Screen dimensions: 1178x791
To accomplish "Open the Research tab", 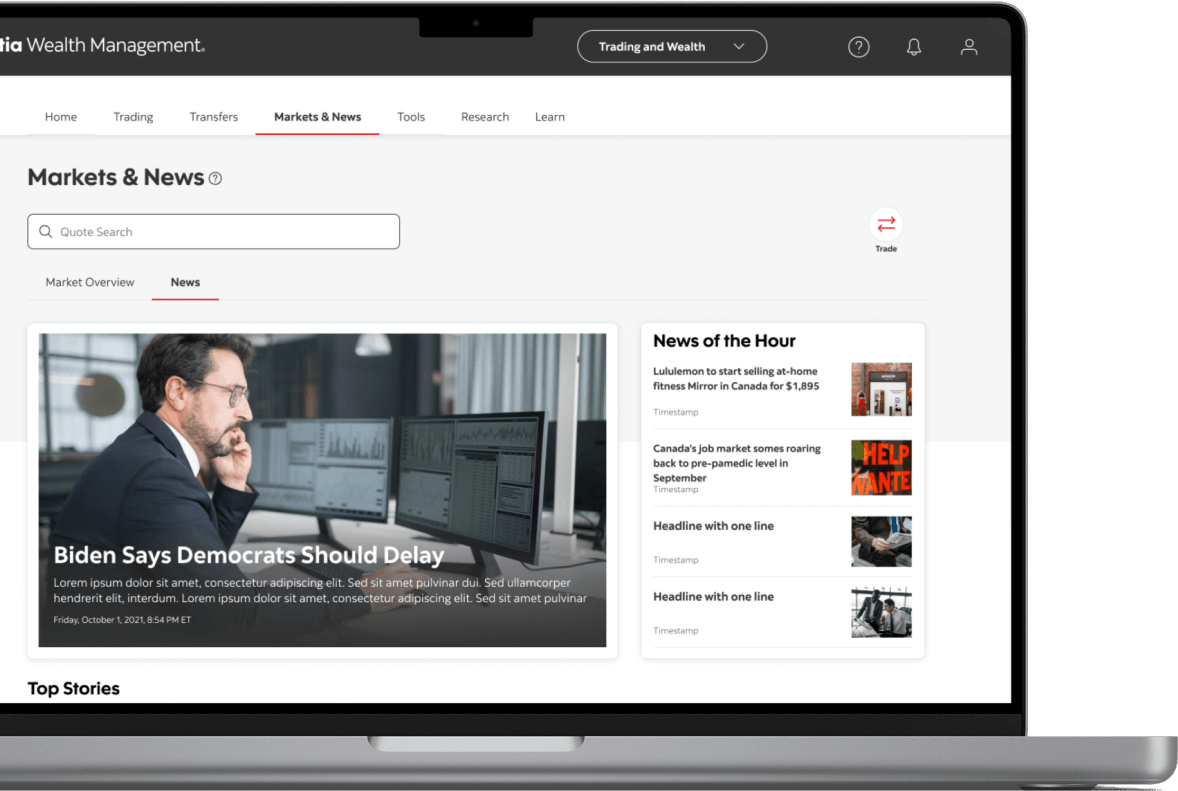I will coord(485,117).
